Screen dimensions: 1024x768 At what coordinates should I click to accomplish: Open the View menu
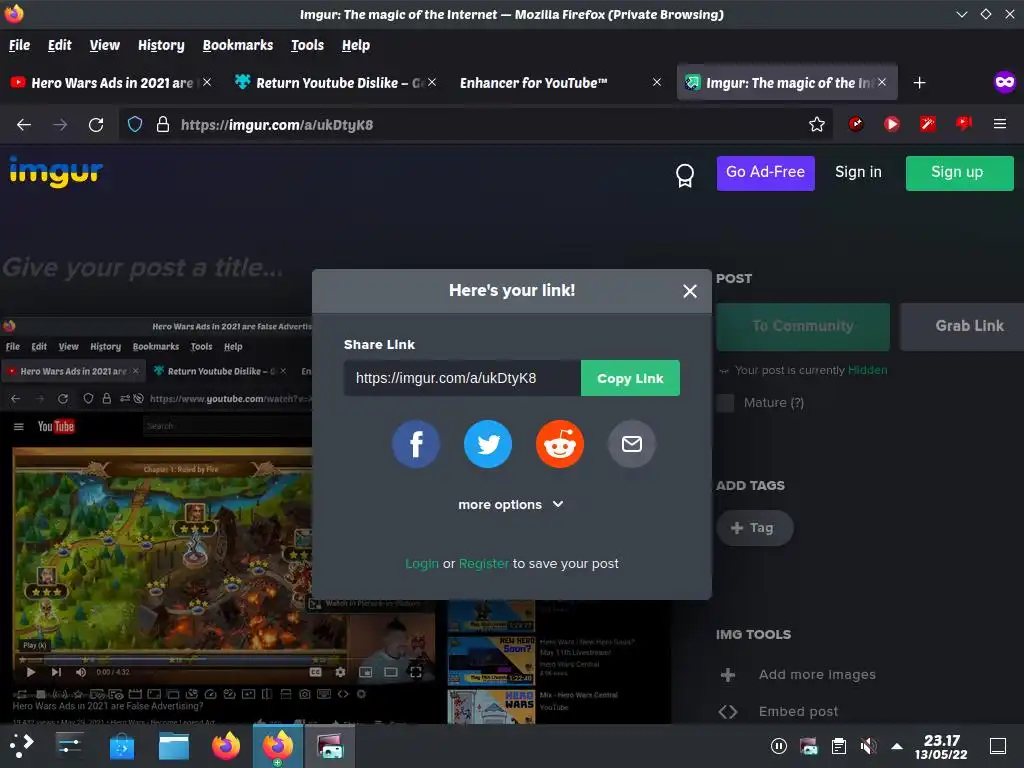(x=104, y=45)
